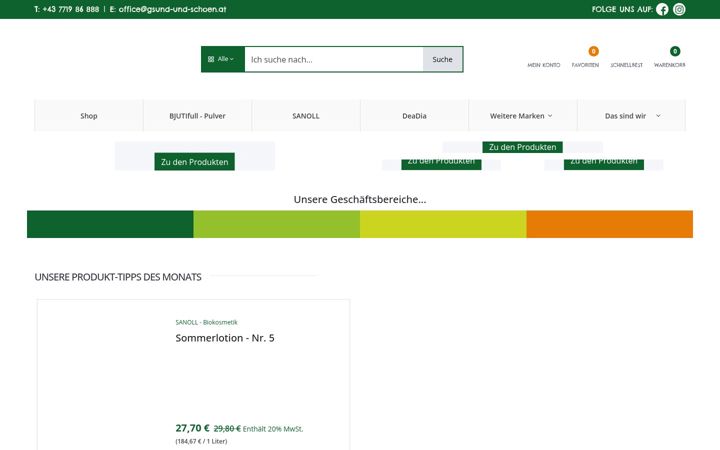
Task: Select the light green business area block
Action: [x=276, y=224]
